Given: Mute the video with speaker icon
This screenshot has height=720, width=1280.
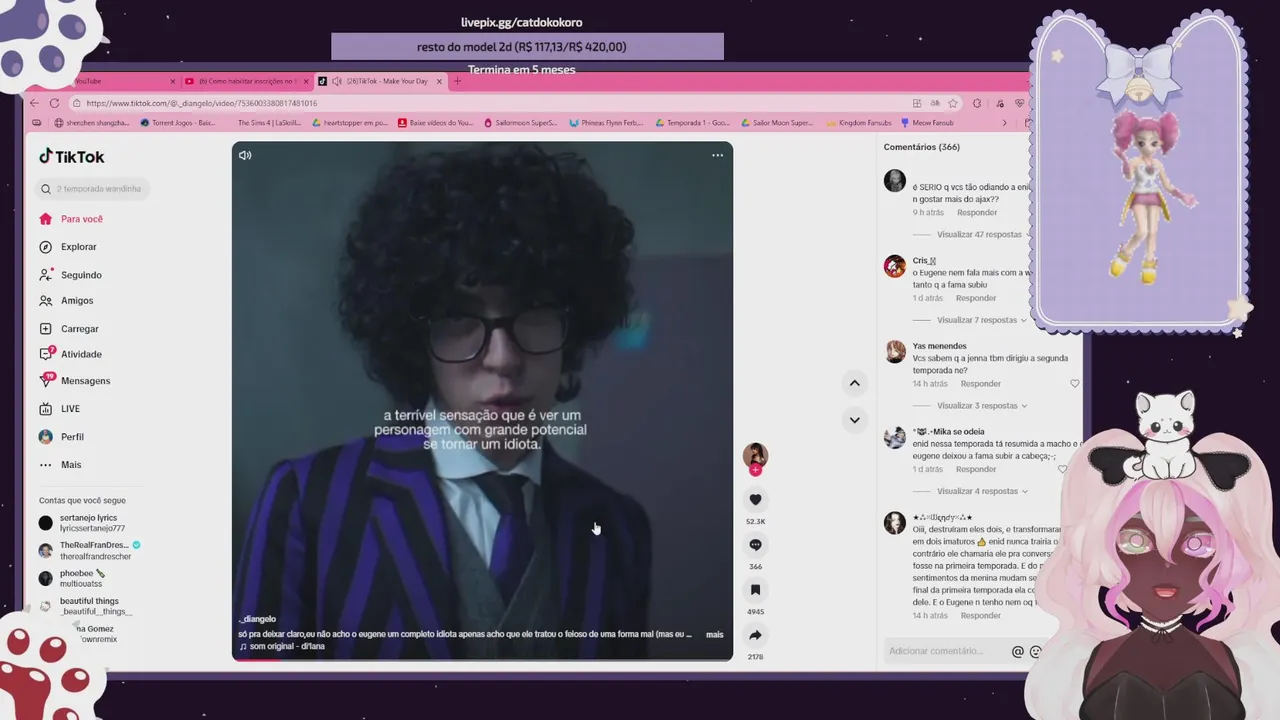Looking at the screenshot, I should click(245, 155).
